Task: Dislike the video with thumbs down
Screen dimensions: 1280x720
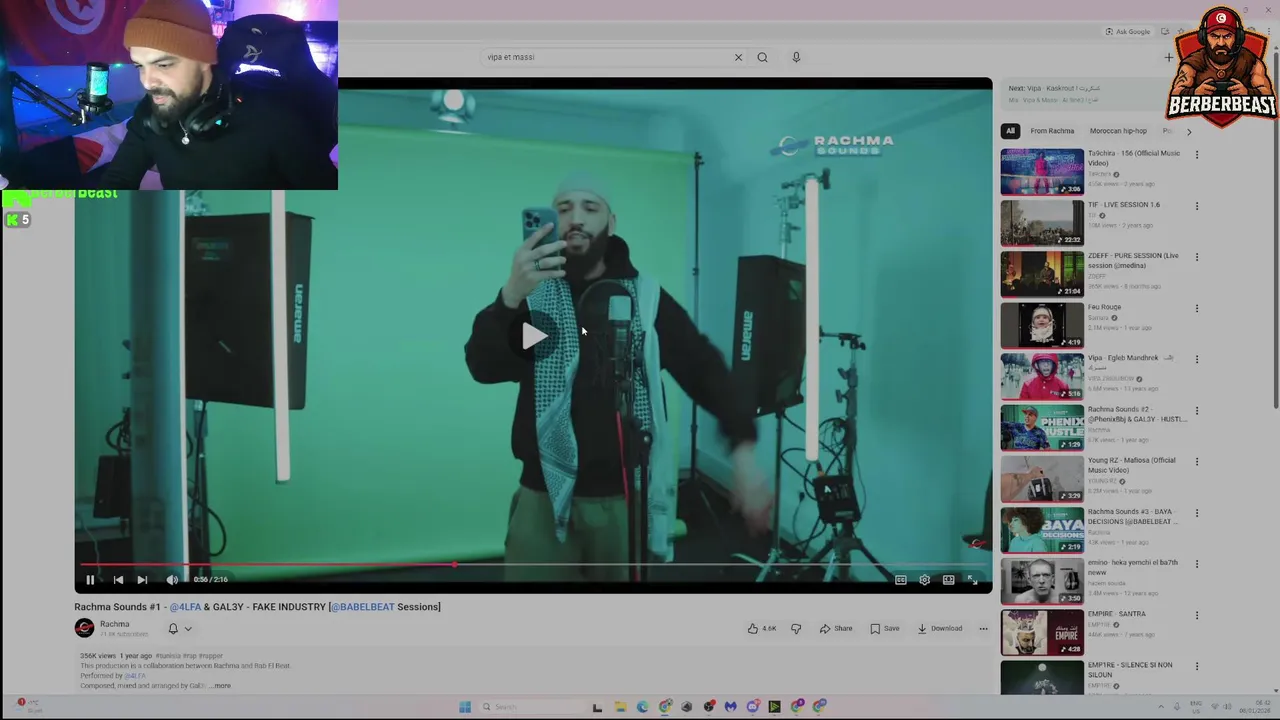Action: tap(796, 628)
